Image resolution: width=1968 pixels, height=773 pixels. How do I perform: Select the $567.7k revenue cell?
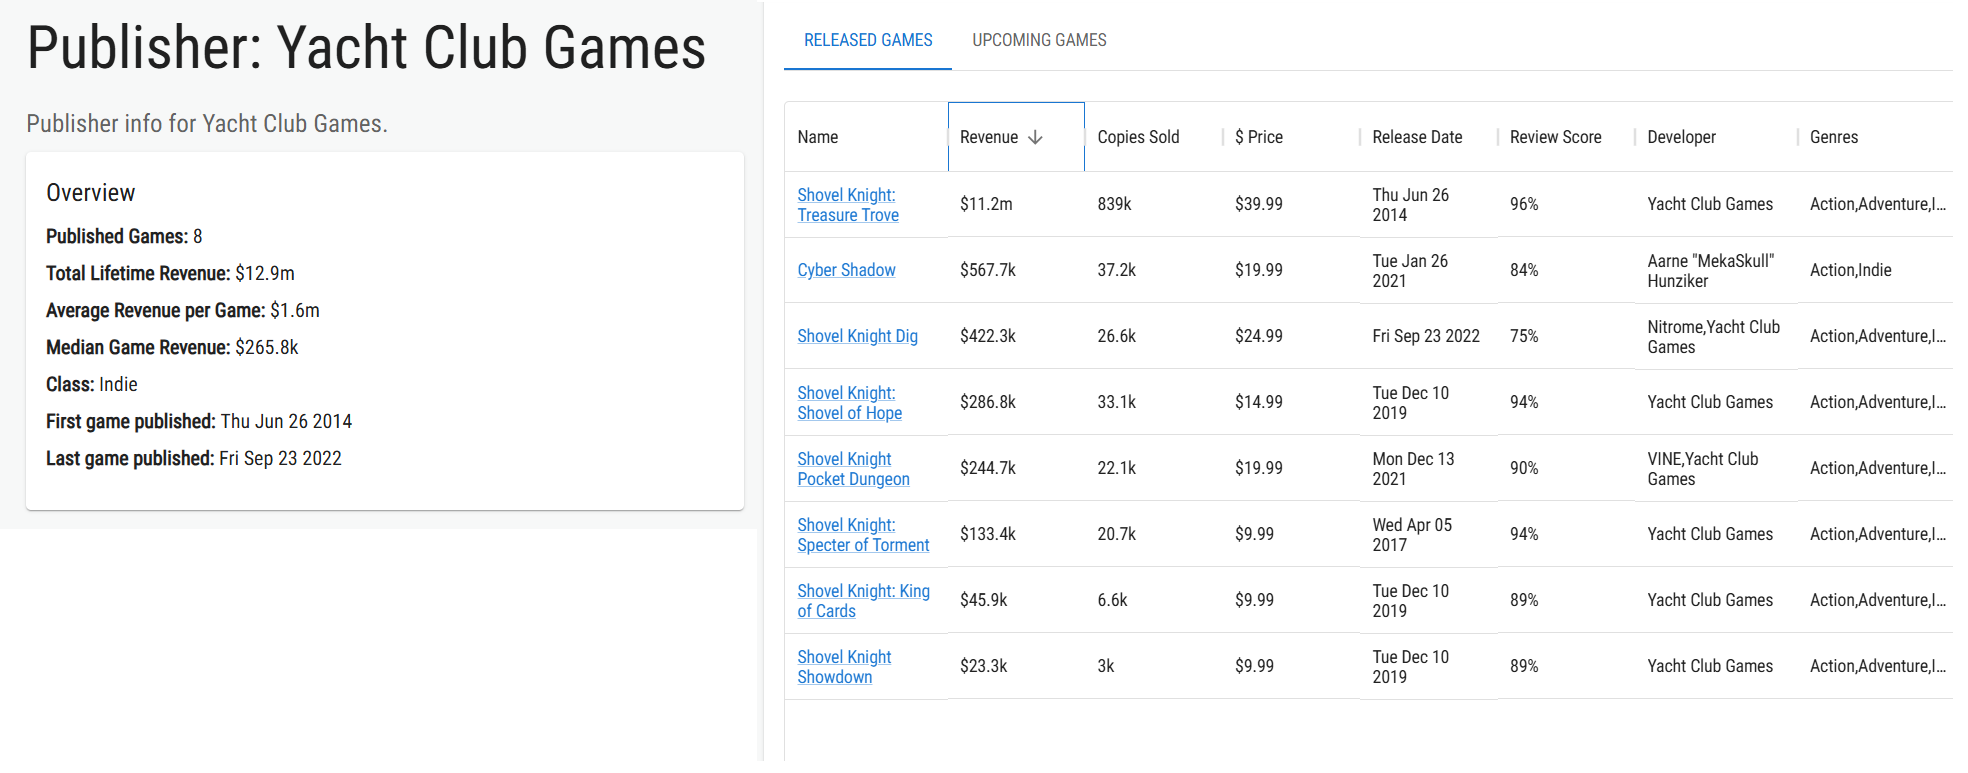[1016, 270]
